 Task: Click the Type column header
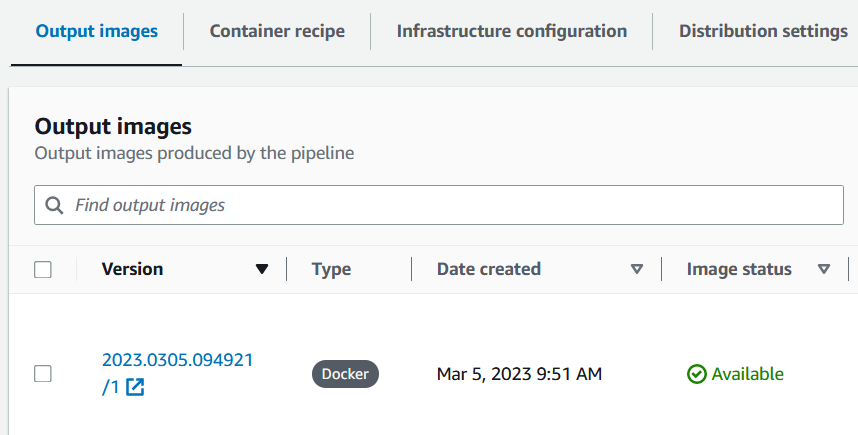pyautogui.click(x=331, y=269)
